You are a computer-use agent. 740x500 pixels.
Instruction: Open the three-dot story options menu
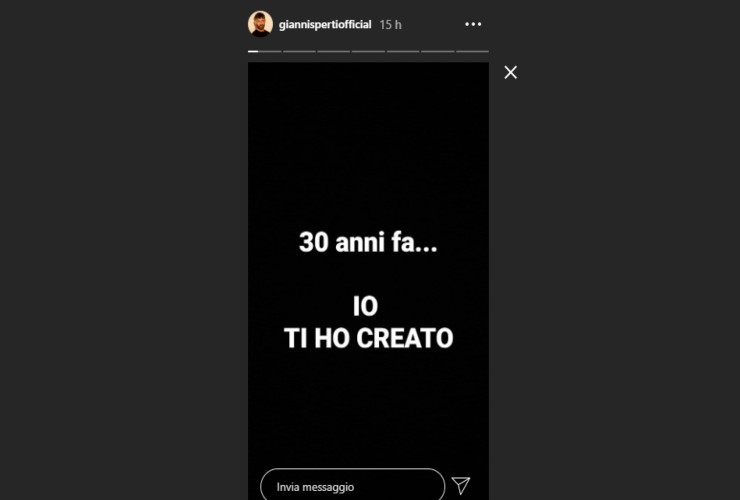pos(473,24)
